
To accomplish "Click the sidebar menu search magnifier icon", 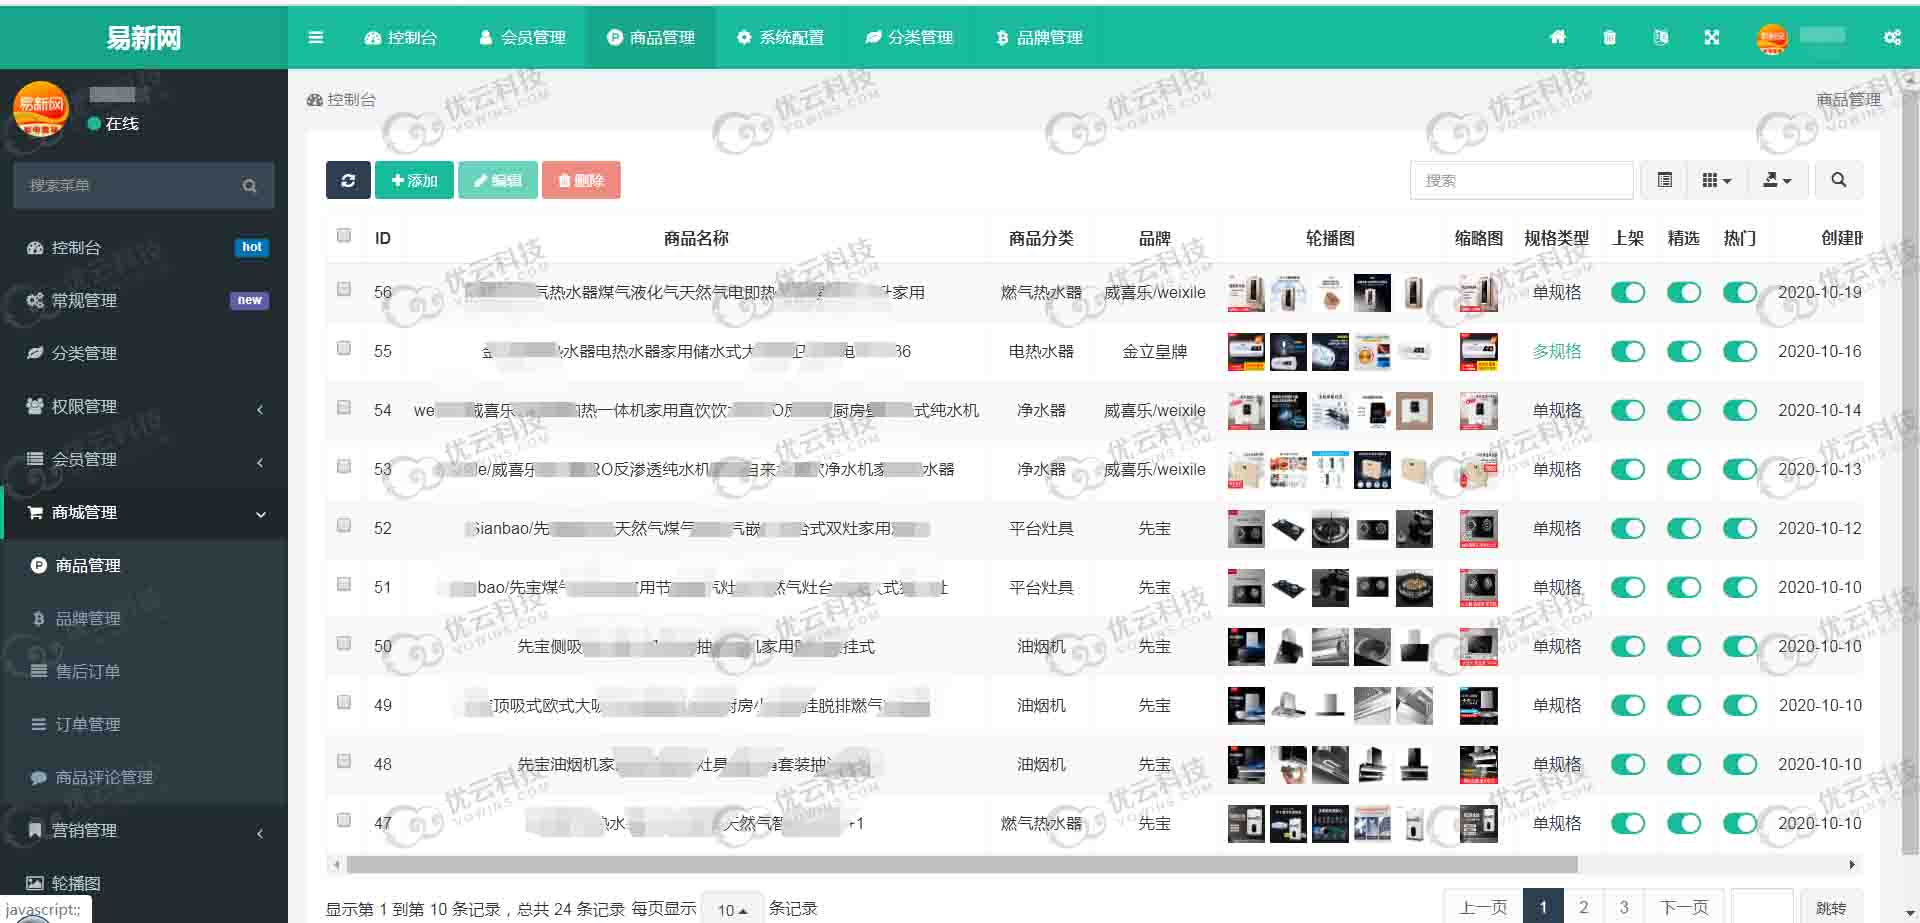I will [249, 186].
